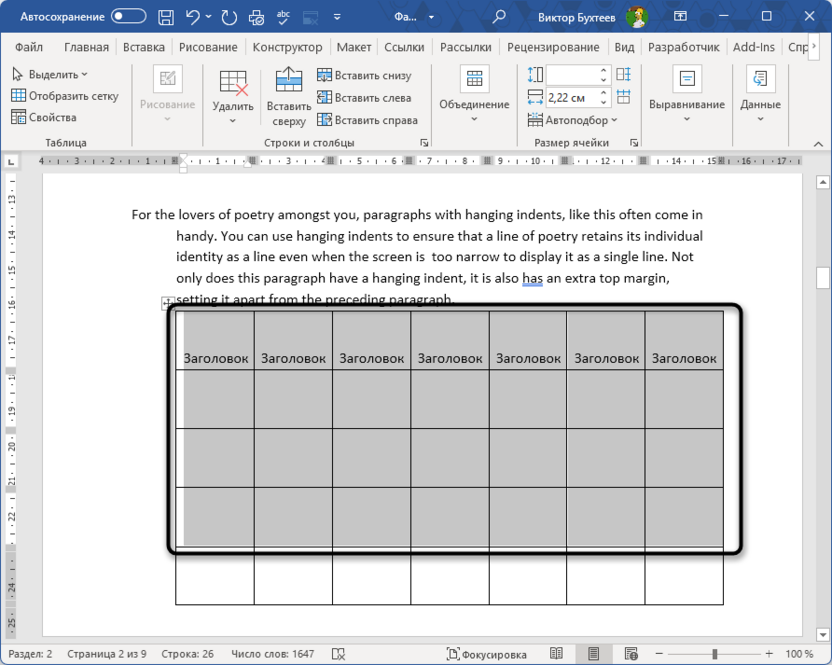Zoom in with the plus button
This screenshot has width=832, height=665.
tap(769, 654)
